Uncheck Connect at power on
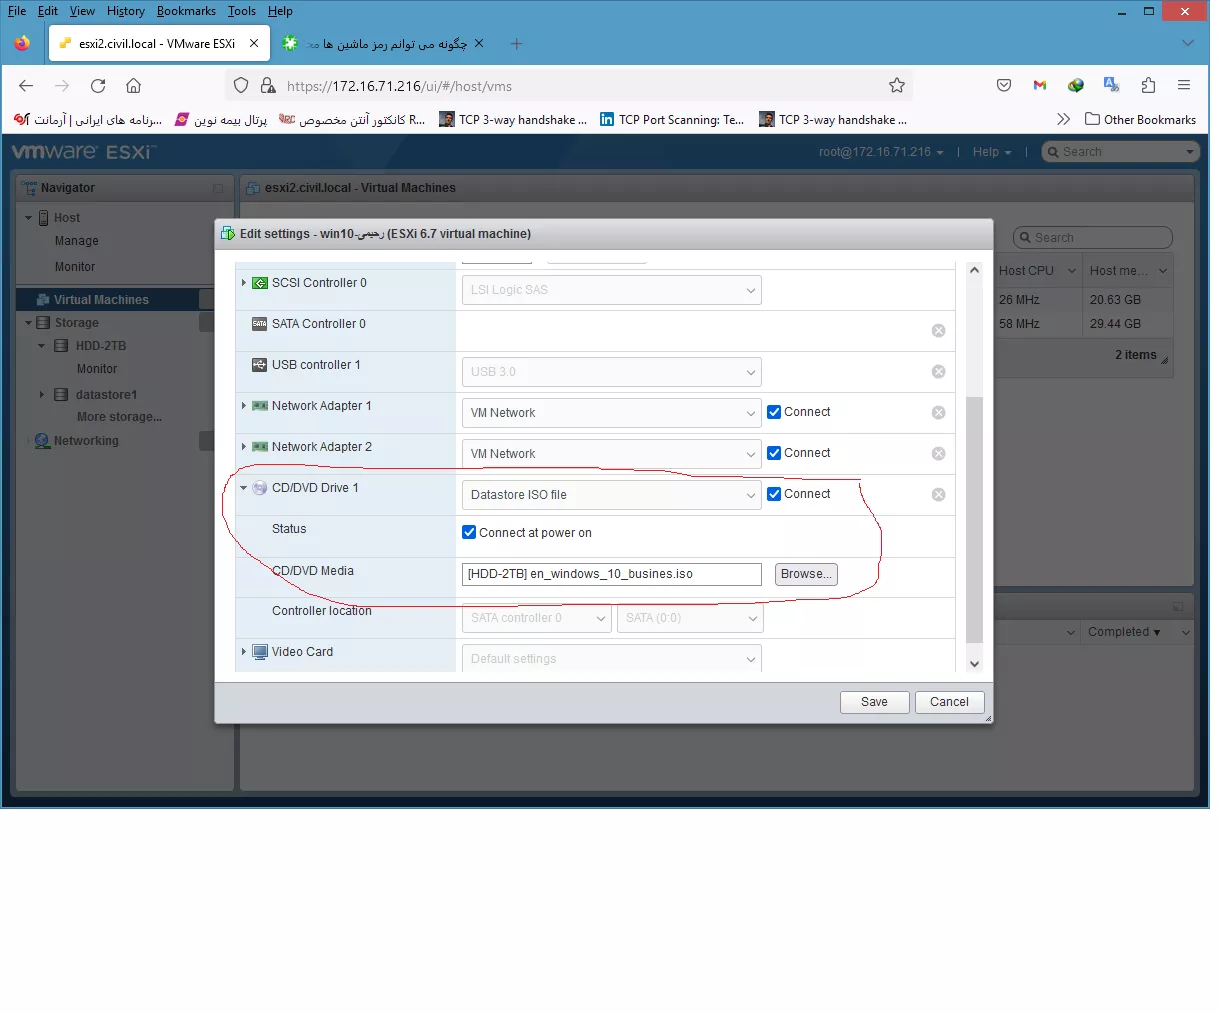 pos(469,532)
